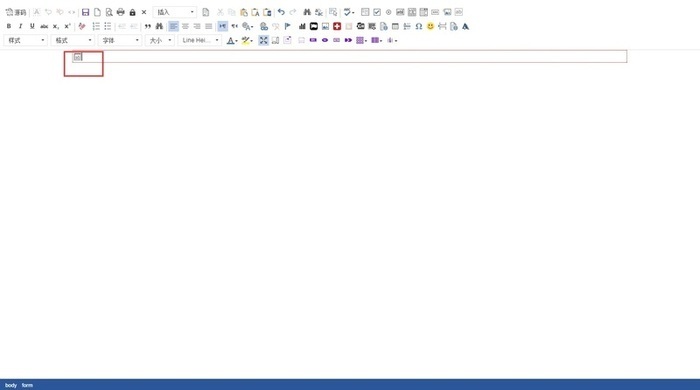Insert a link with chain icon
700x390 pixels.
[x=264, y=26]
